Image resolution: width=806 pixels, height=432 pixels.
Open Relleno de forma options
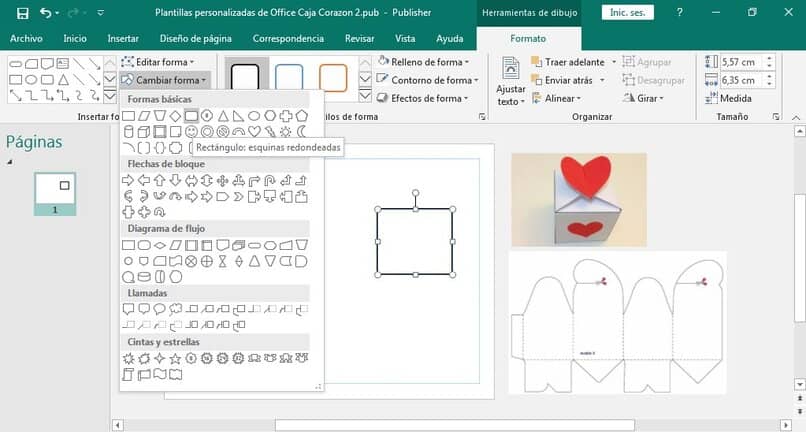click(423, 62)
